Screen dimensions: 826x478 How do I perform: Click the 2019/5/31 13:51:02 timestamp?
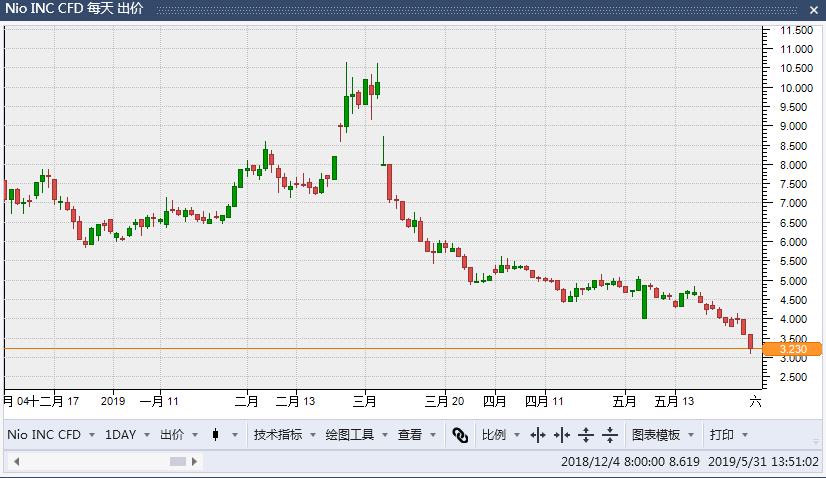click(763, 462)
